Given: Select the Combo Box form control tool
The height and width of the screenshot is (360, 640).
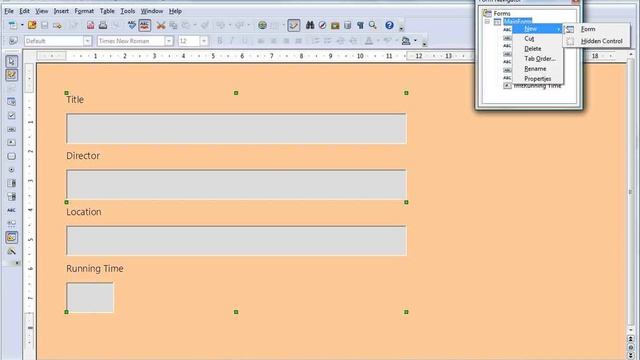Looking at the screenshot, I should point(11,197).
